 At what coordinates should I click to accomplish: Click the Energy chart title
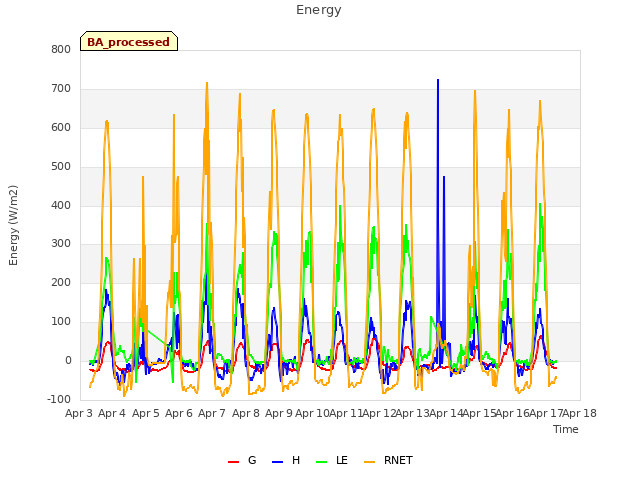pyautogui.click(x=319, y=10)
